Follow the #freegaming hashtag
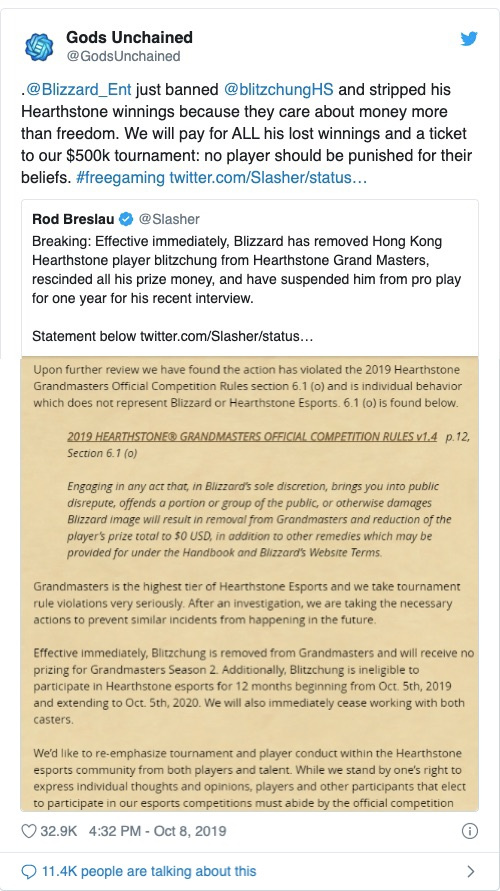Viewport: 500px width, 891px height. click(120, 178)
